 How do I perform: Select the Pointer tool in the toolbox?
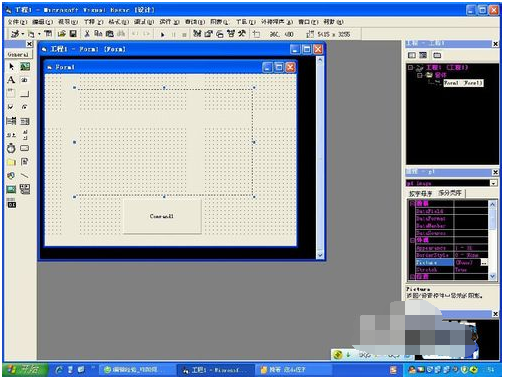pos(11,67)
